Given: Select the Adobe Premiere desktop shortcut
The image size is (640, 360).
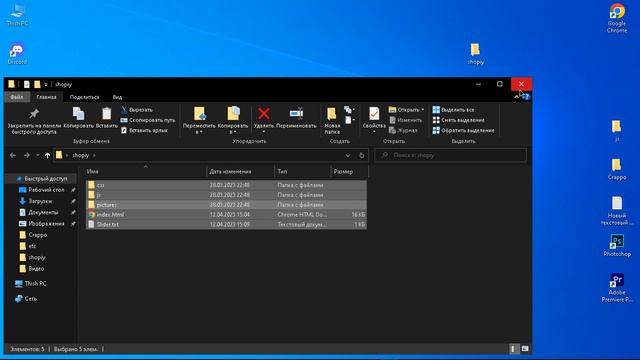Looking at the screenshot, I should (x=617, y=288).
